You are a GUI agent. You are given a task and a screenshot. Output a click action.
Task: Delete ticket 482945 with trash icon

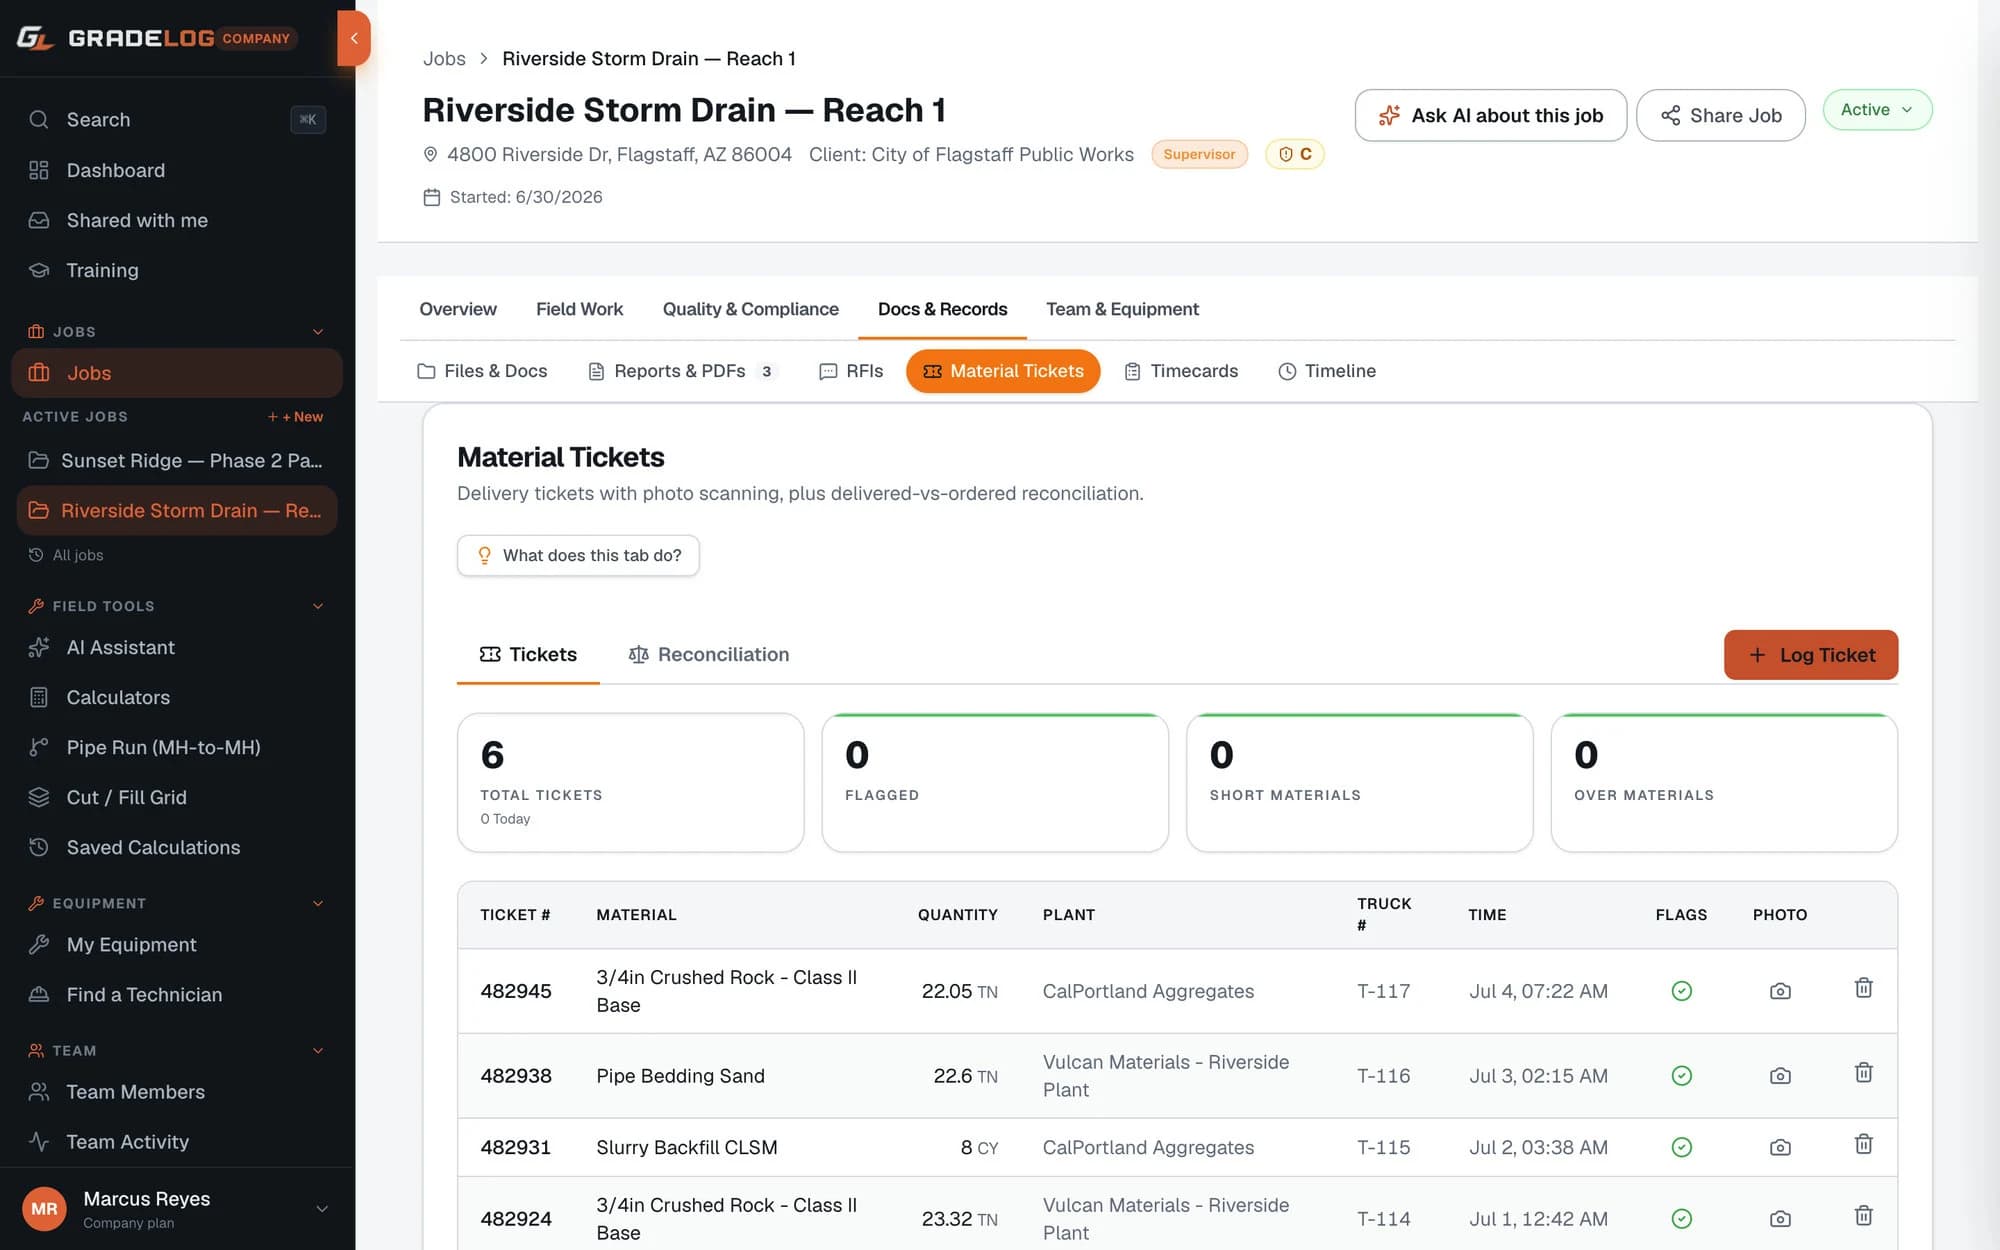[1864, 988]
